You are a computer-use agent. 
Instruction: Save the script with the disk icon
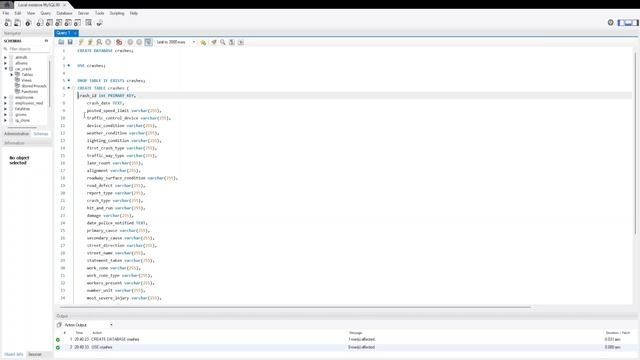coord(70,42)
